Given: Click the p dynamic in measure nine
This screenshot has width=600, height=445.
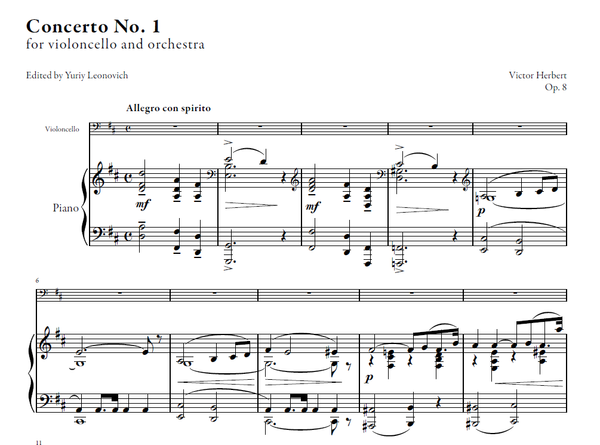Looking at the screenshot, I should point(369,378).
